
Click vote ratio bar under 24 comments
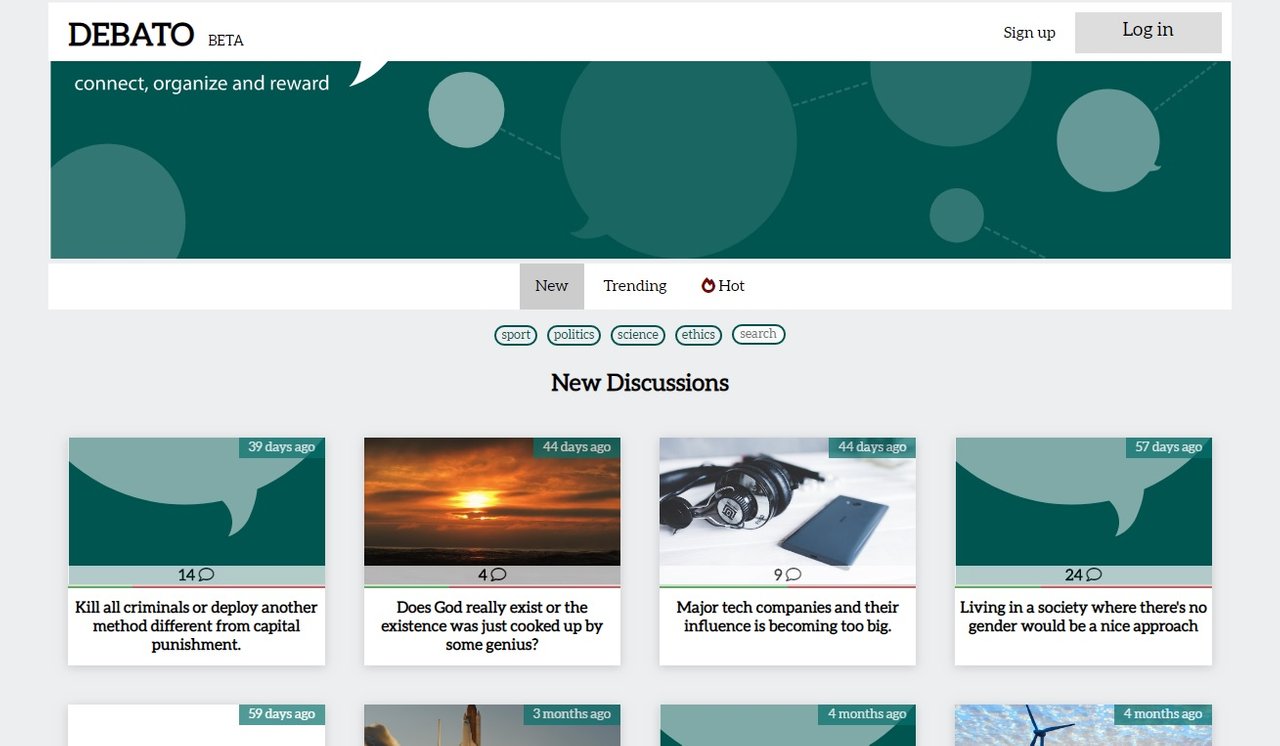coord(1084,587)
